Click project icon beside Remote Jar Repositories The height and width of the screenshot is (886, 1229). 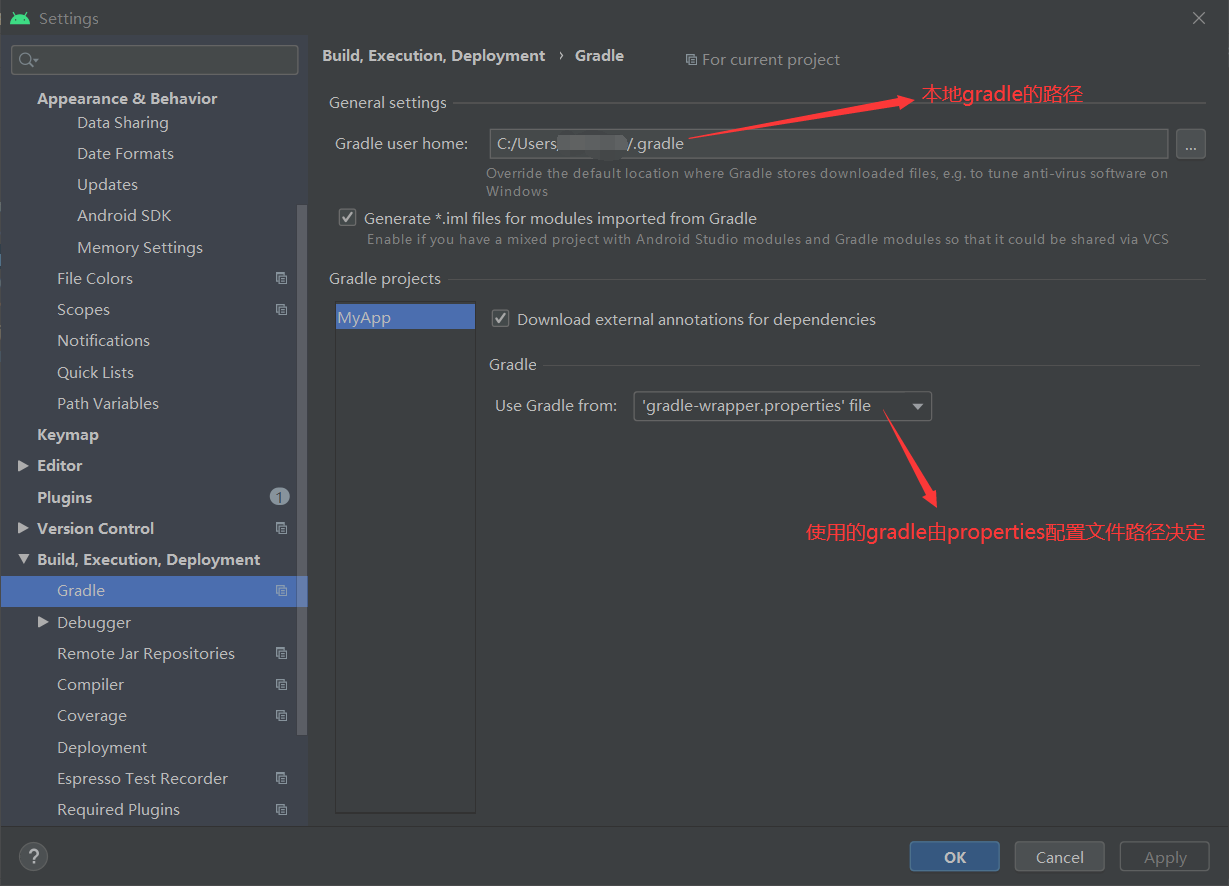click(x=281, y=653)
